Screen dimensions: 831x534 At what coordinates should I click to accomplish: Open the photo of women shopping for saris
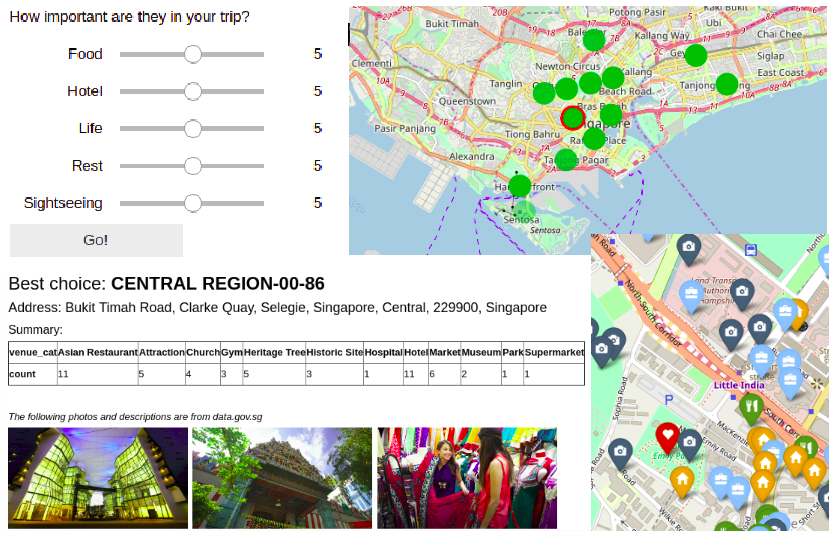pyautogui.click(x=467, y=478)
